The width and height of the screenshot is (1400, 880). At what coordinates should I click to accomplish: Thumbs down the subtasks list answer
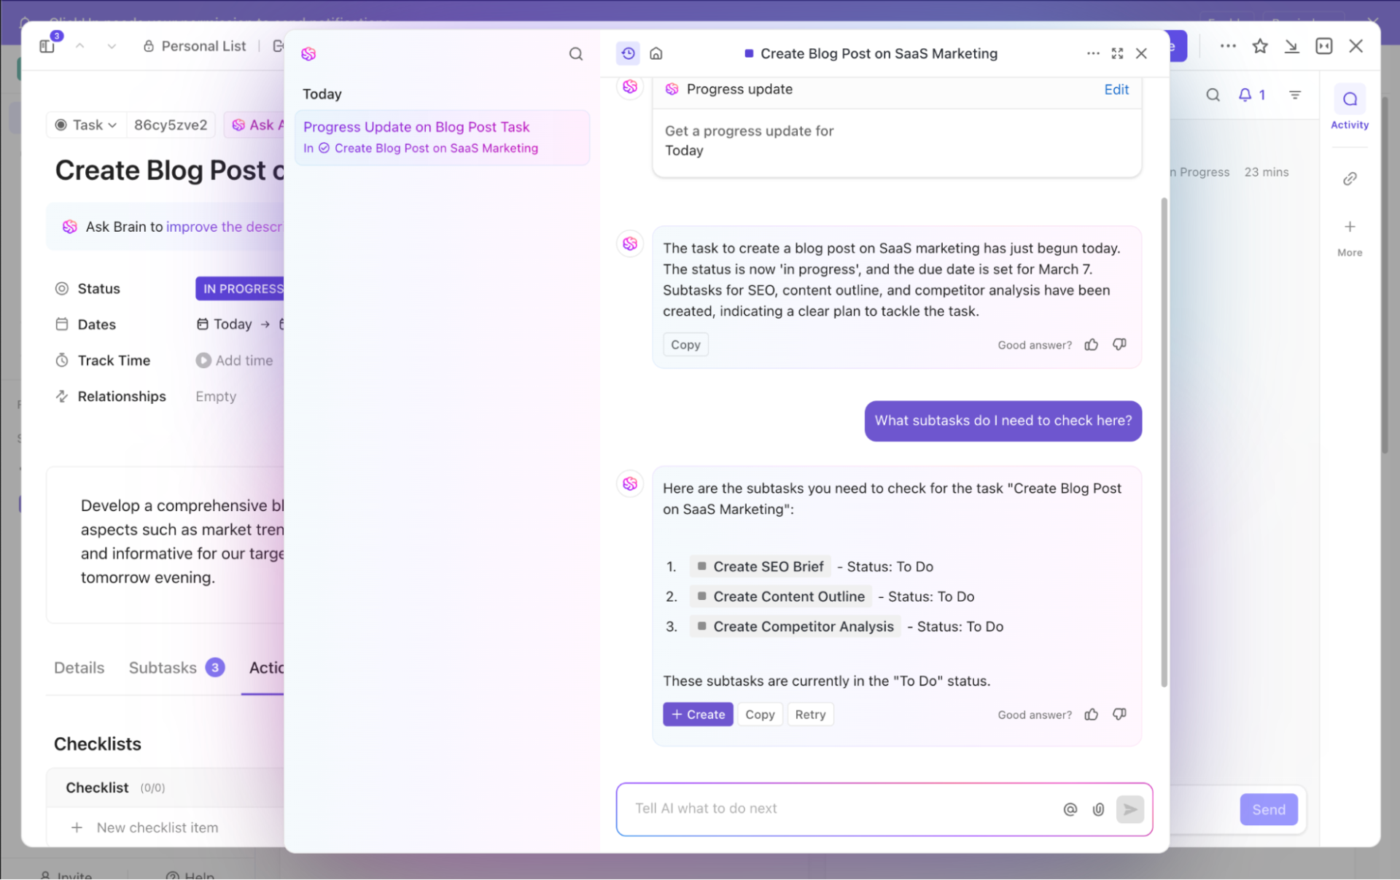(1119, 714)
